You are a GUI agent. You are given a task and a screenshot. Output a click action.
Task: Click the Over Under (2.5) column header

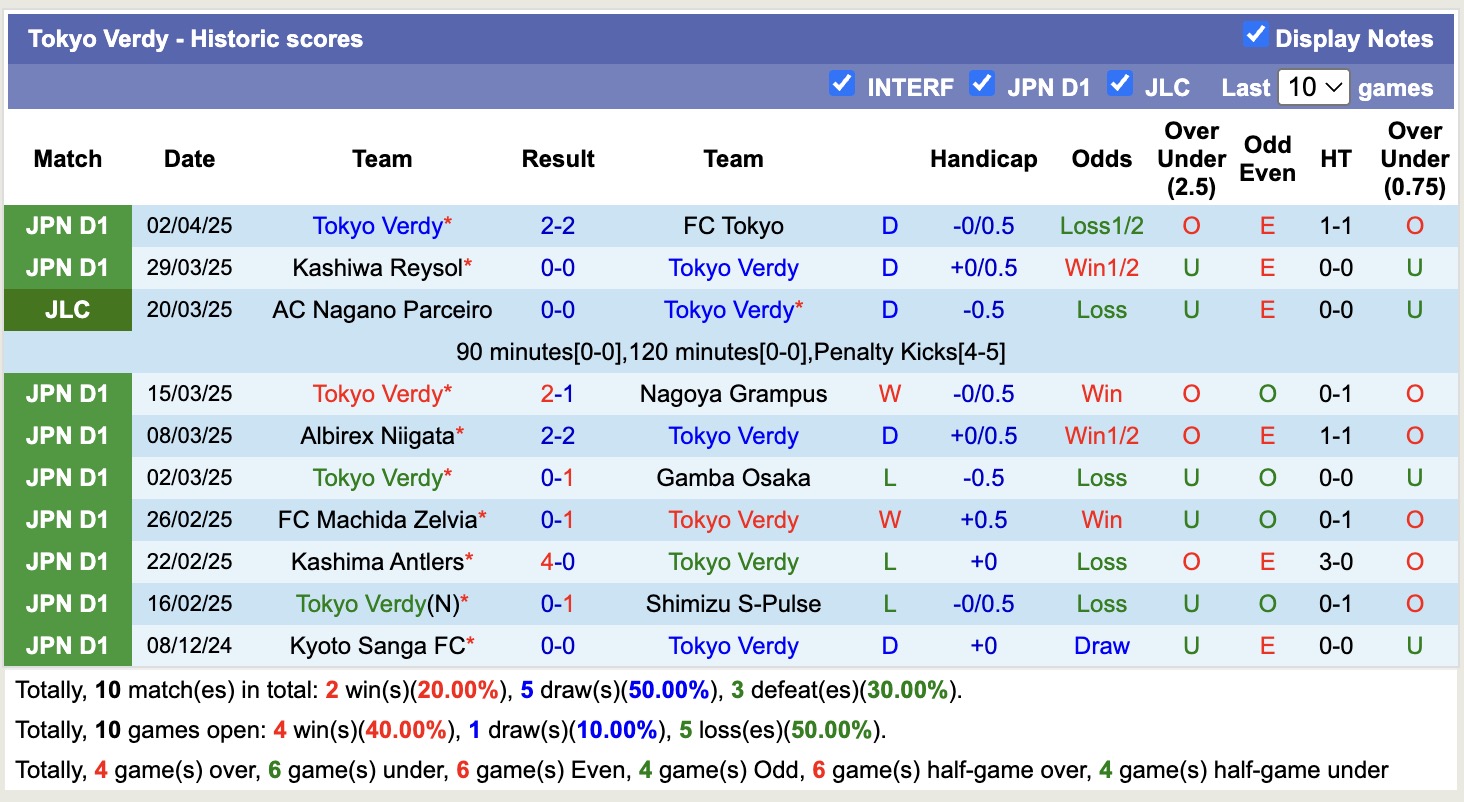(x=1191, y=159)
